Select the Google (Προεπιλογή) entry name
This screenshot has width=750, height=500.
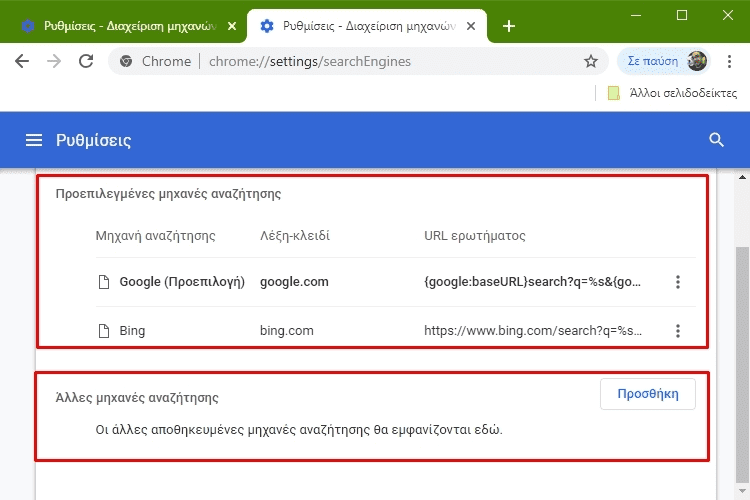182,282
